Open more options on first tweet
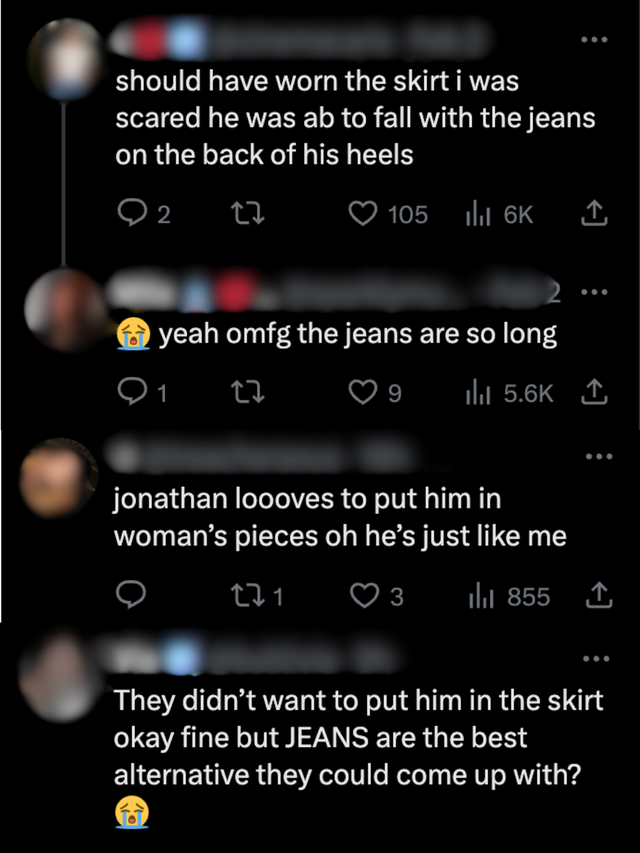Viewport: 640px width, 853px height. (594, 40)
